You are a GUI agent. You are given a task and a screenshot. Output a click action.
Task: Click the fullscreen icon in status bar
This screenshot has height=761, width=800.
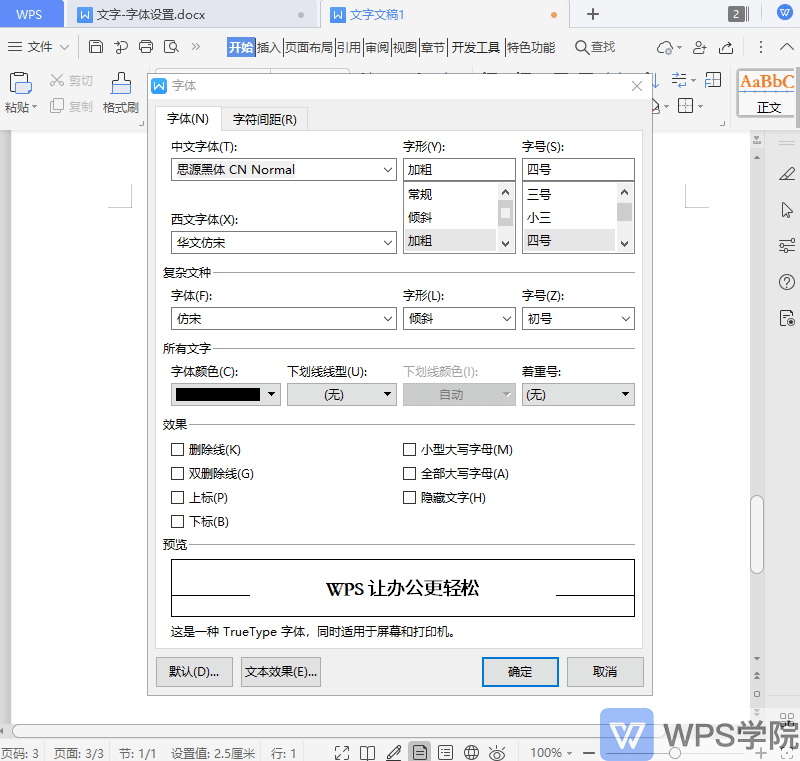[x=342, y=752]
